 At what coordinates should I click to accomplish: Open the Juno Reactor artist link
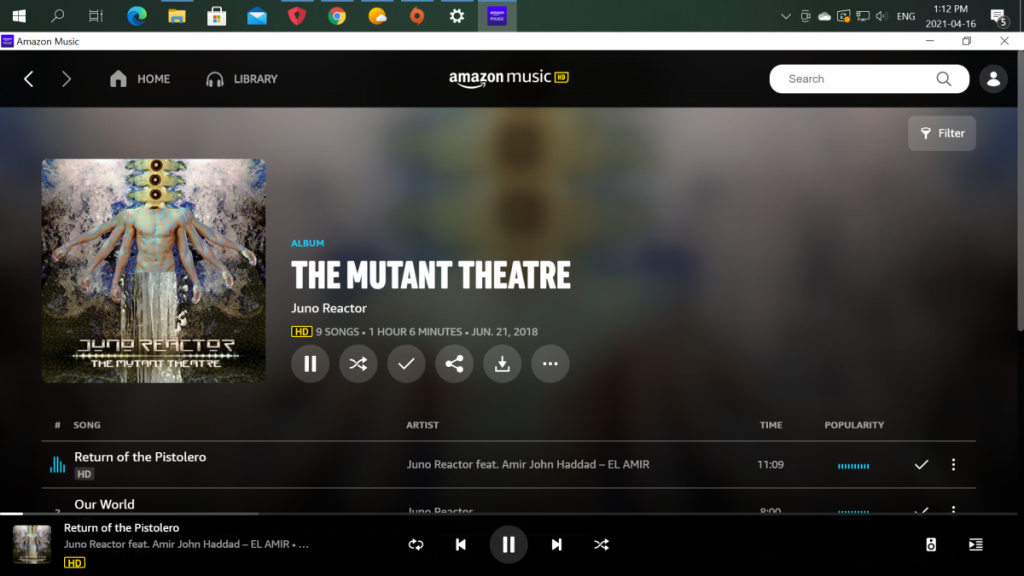328,308
